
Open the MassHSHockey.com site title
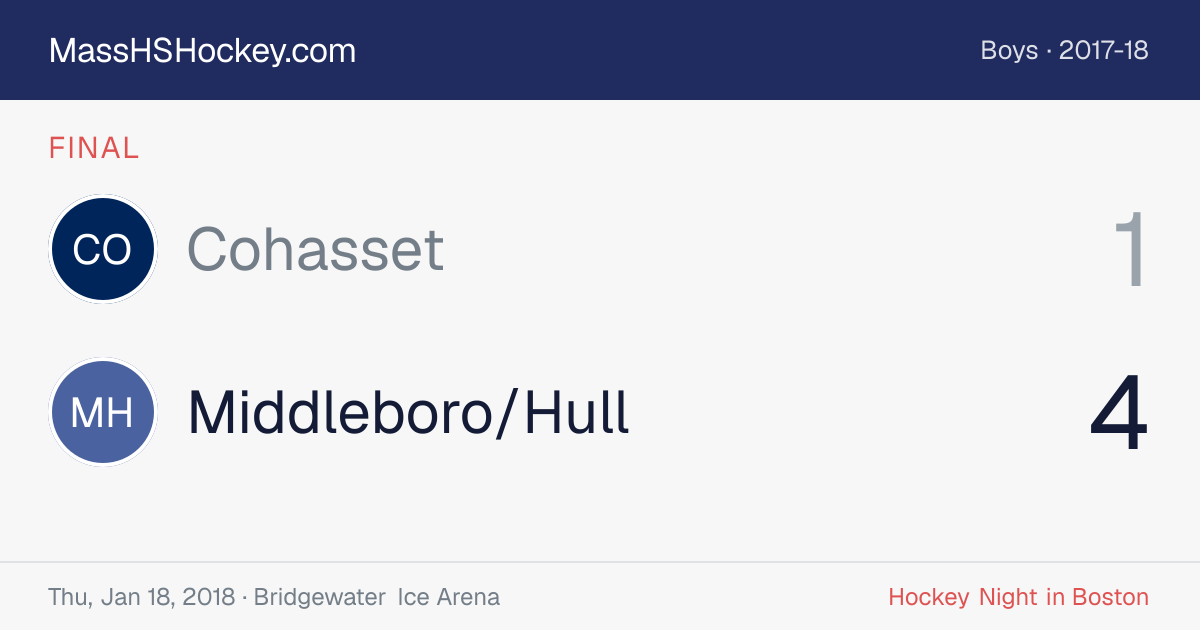pos(202,51)
